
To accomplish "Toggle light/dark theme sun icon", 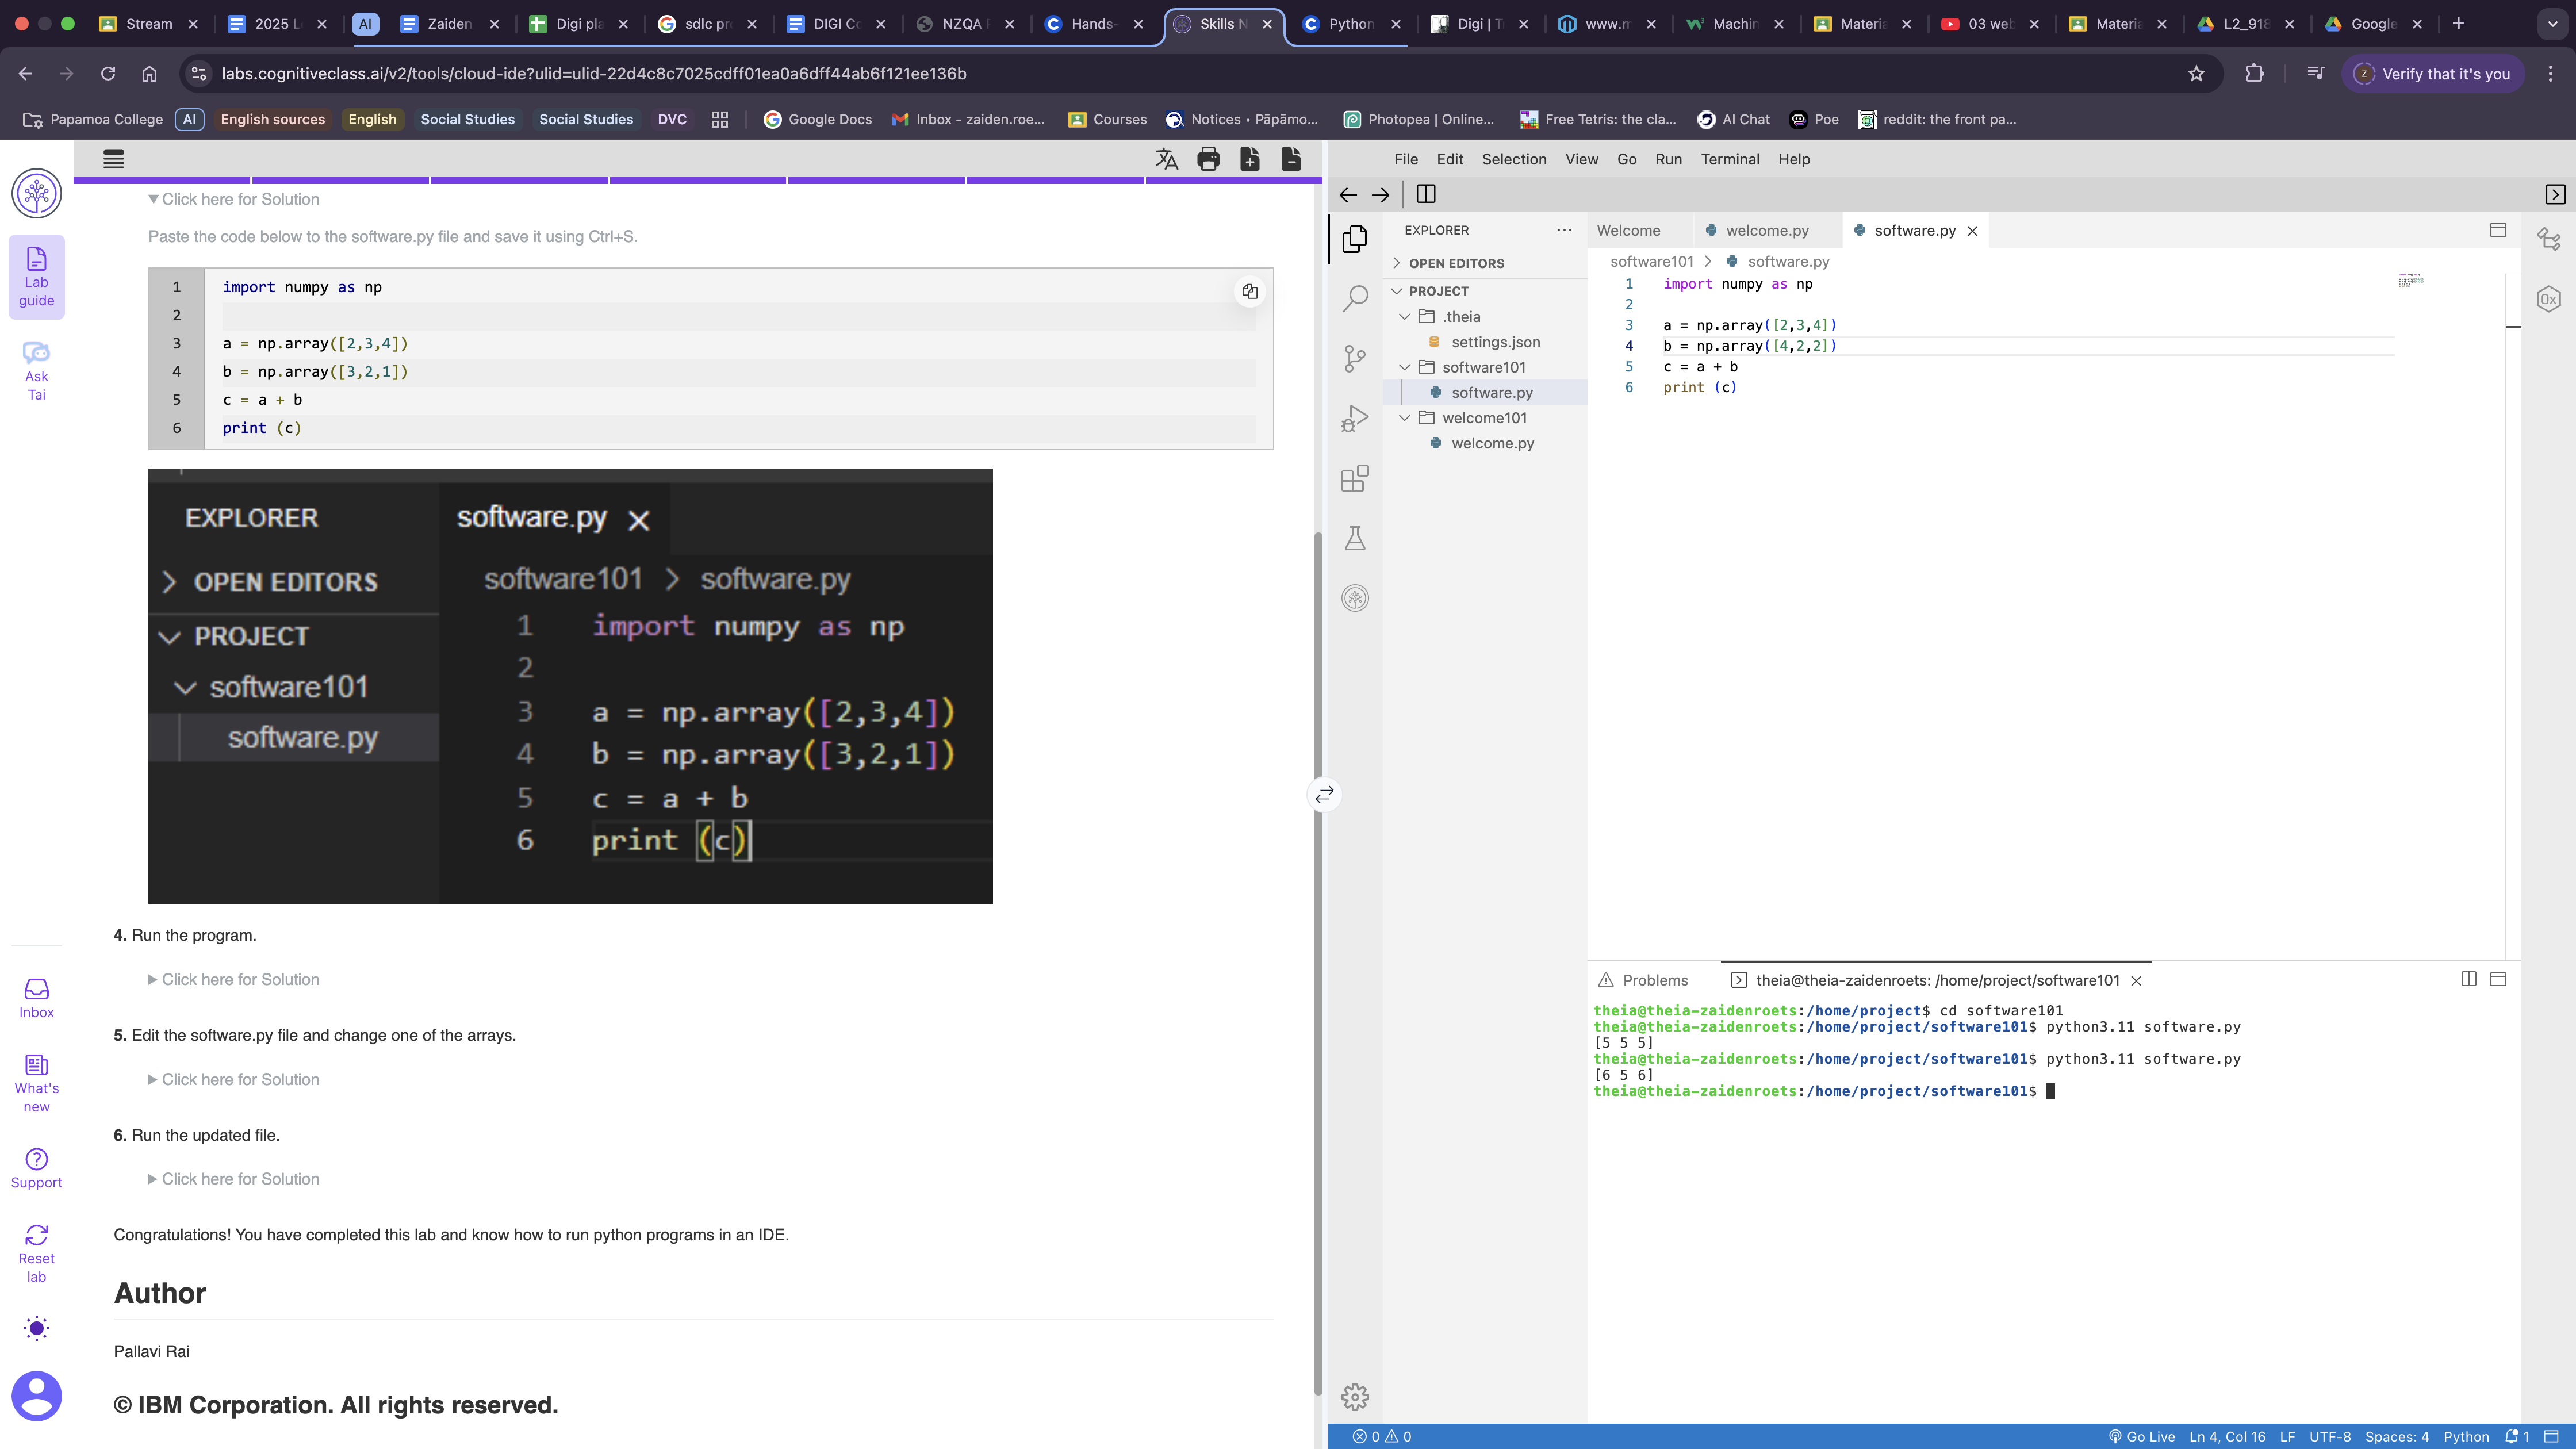I will pyautogui.click(x=36, y=1328).
